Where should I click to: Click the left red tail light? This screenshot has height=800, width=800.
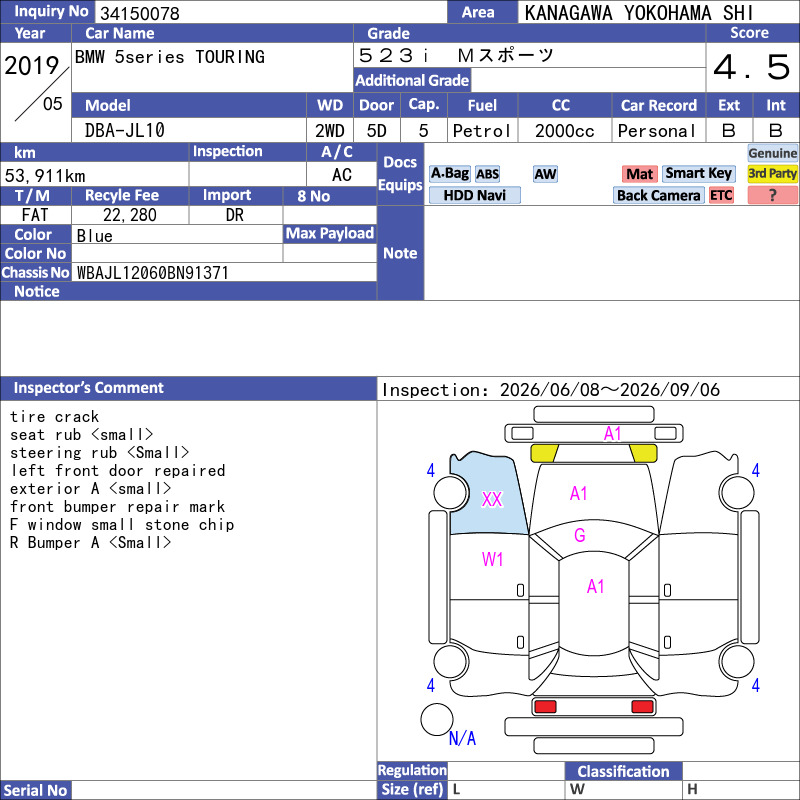(x=545, y=707)
